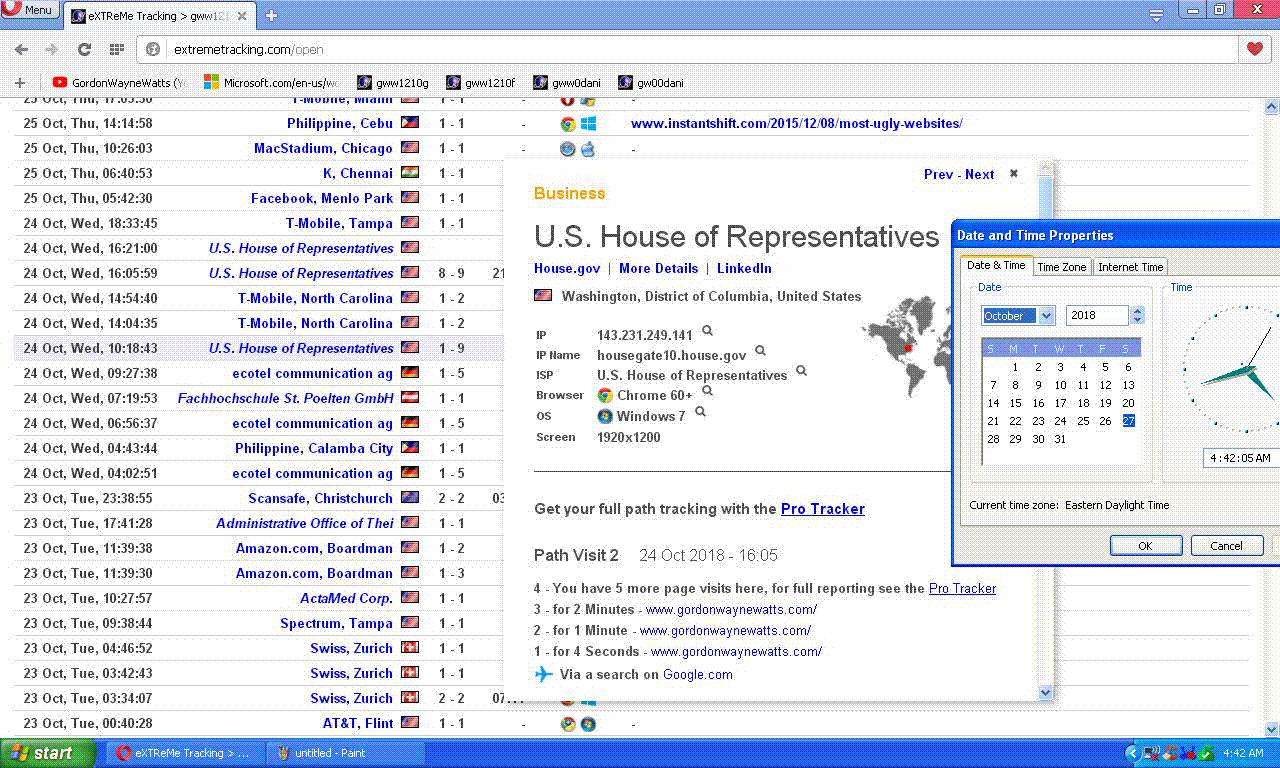
Task: Click the Prev link in popup
Action: [938, 174]
